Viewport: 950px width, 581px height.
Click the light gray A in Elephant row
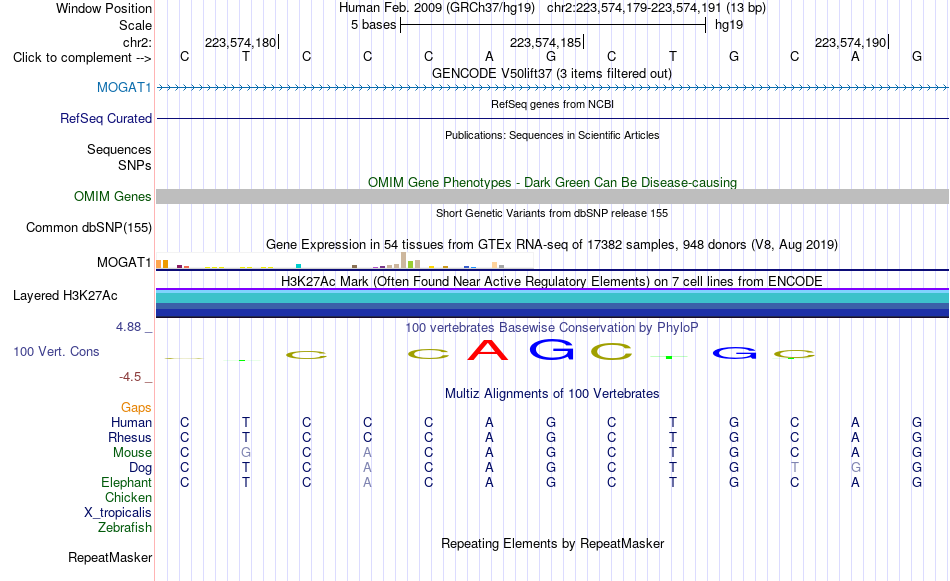tap(367, 482)
